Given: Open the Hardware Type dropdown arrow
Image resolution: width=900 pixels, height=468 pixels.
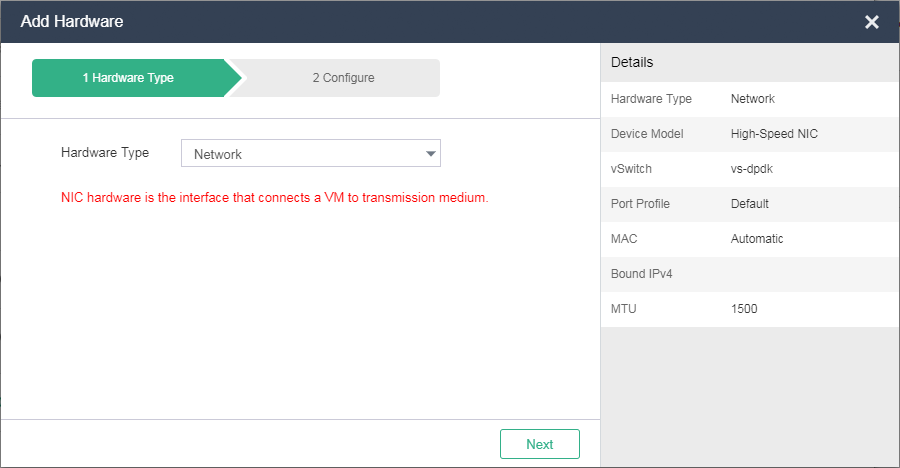Looking at the screenshot, I should [430, 153].
